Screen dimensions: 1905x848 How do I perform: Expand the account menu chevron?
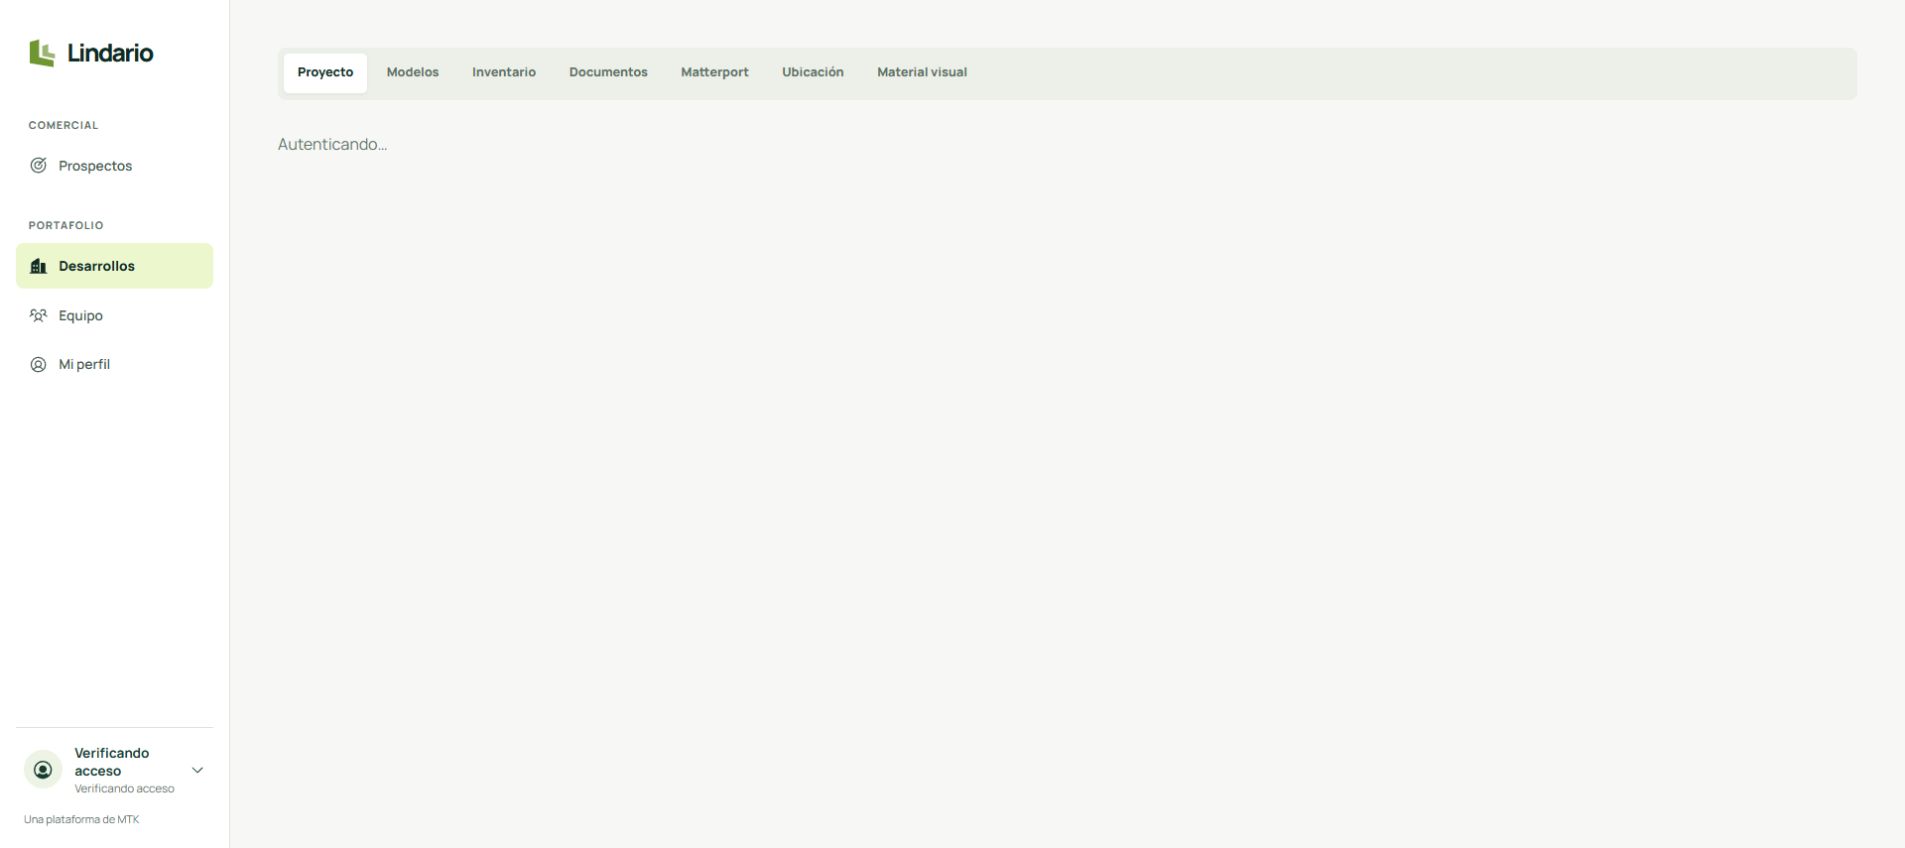[x=197, y=770]
